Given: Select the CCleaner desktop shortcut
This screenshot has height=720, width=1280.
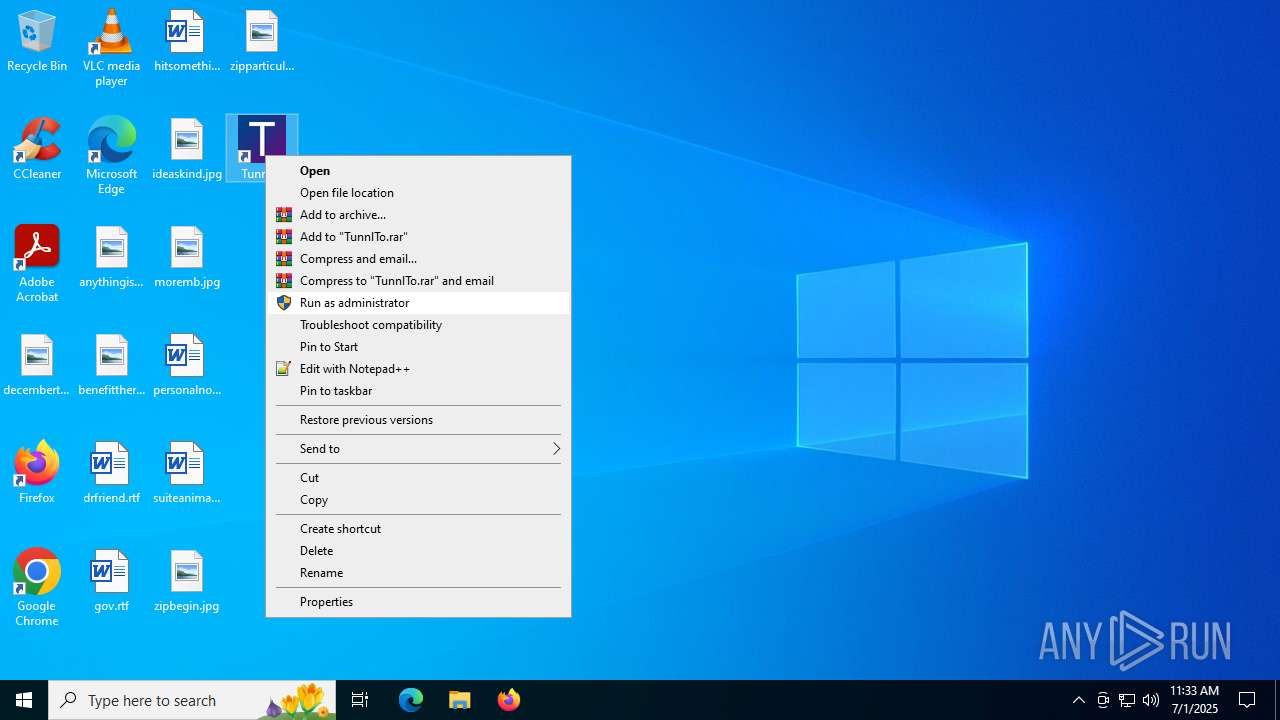Looking at the screenshot, I should tap(37, 150).
